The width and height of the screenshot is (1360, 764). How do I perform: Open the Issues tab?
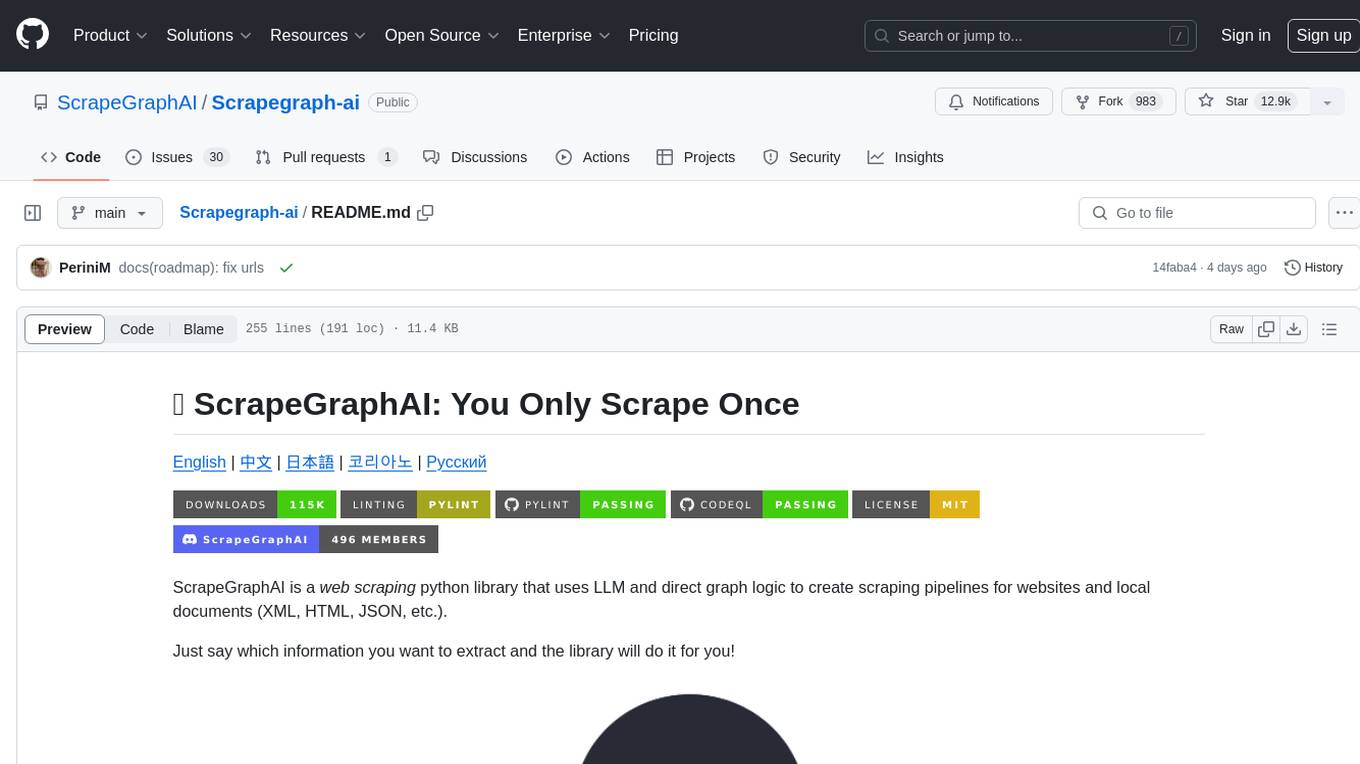point(177,157)
